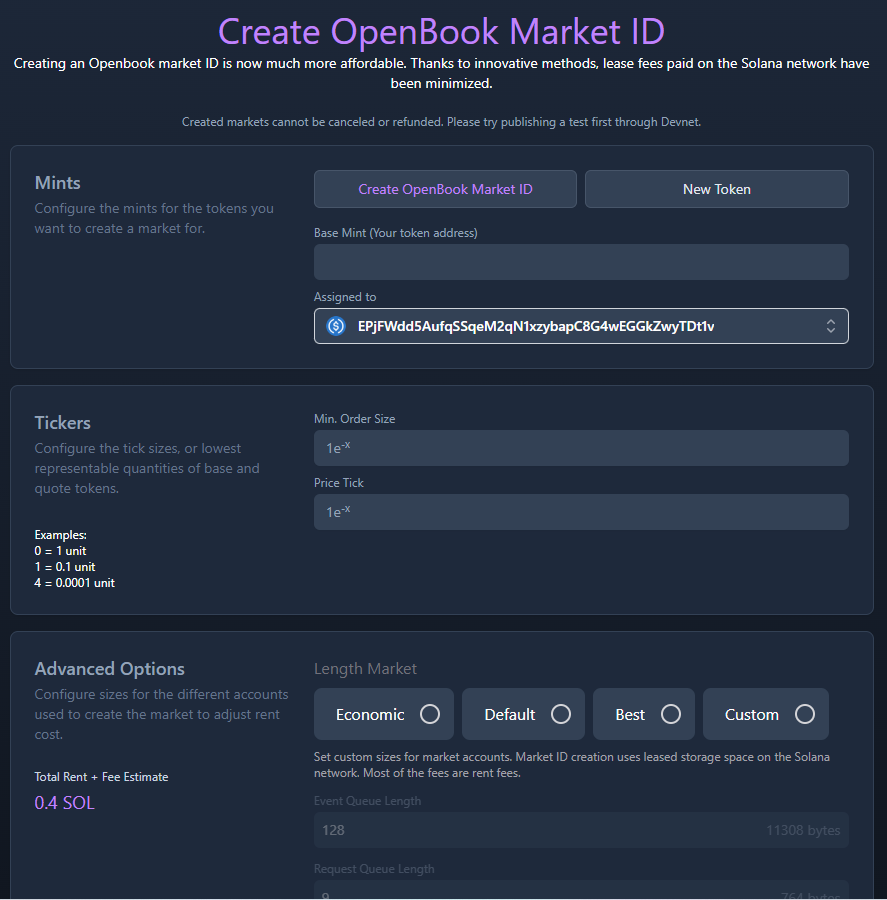The width and height of the screenshot is (887, 900).
Task: Click the Mints section heading
Action: (x=57, y=183)
